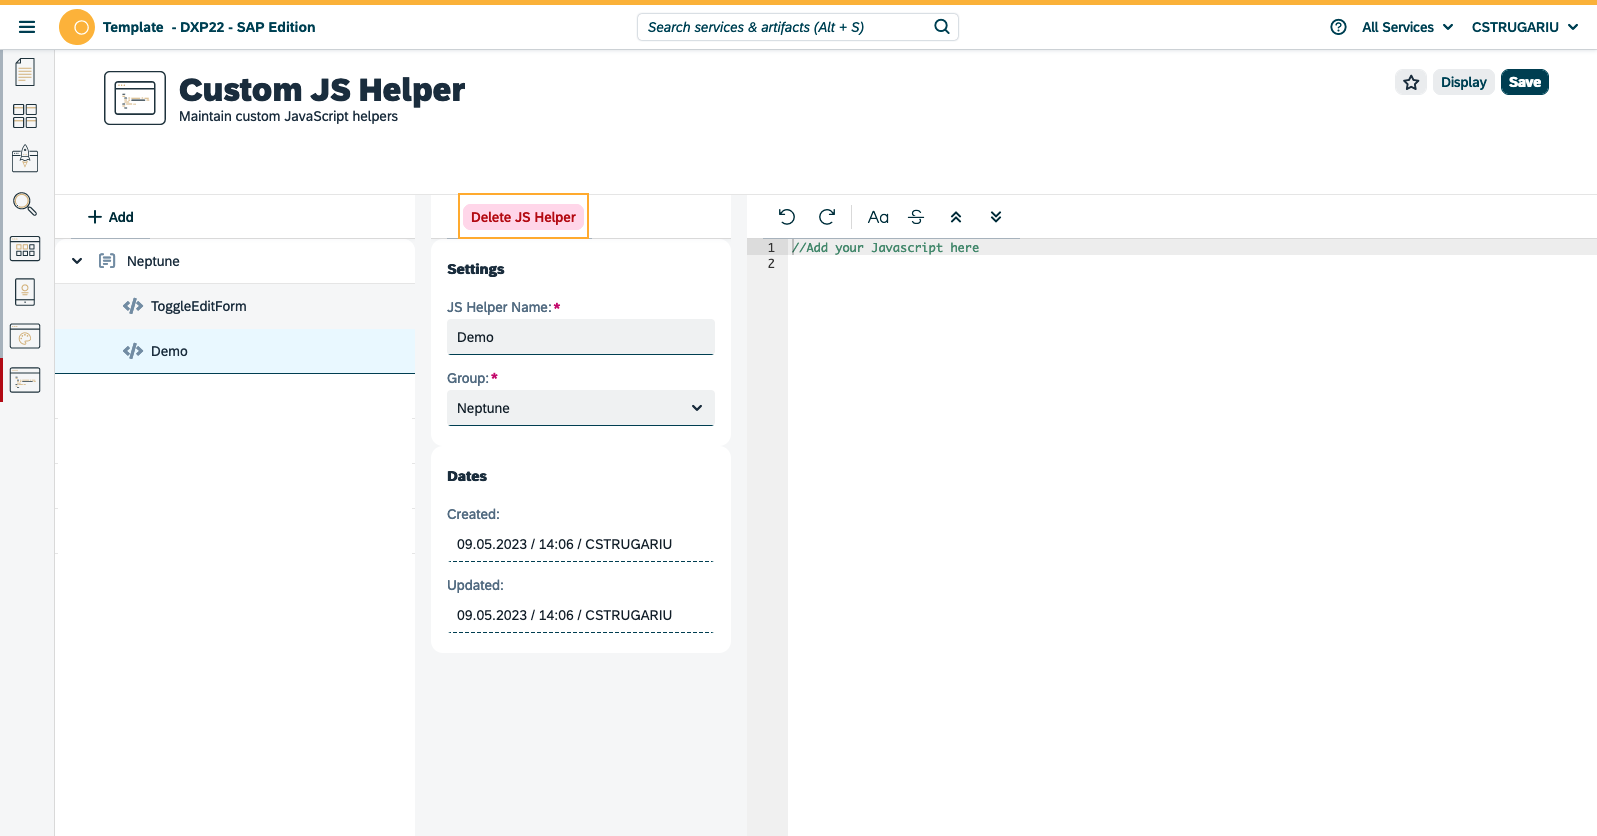Open the magnifier icon in left sidebar
1597x836 pixels.
pyautogui.click(x=25, y=204)
